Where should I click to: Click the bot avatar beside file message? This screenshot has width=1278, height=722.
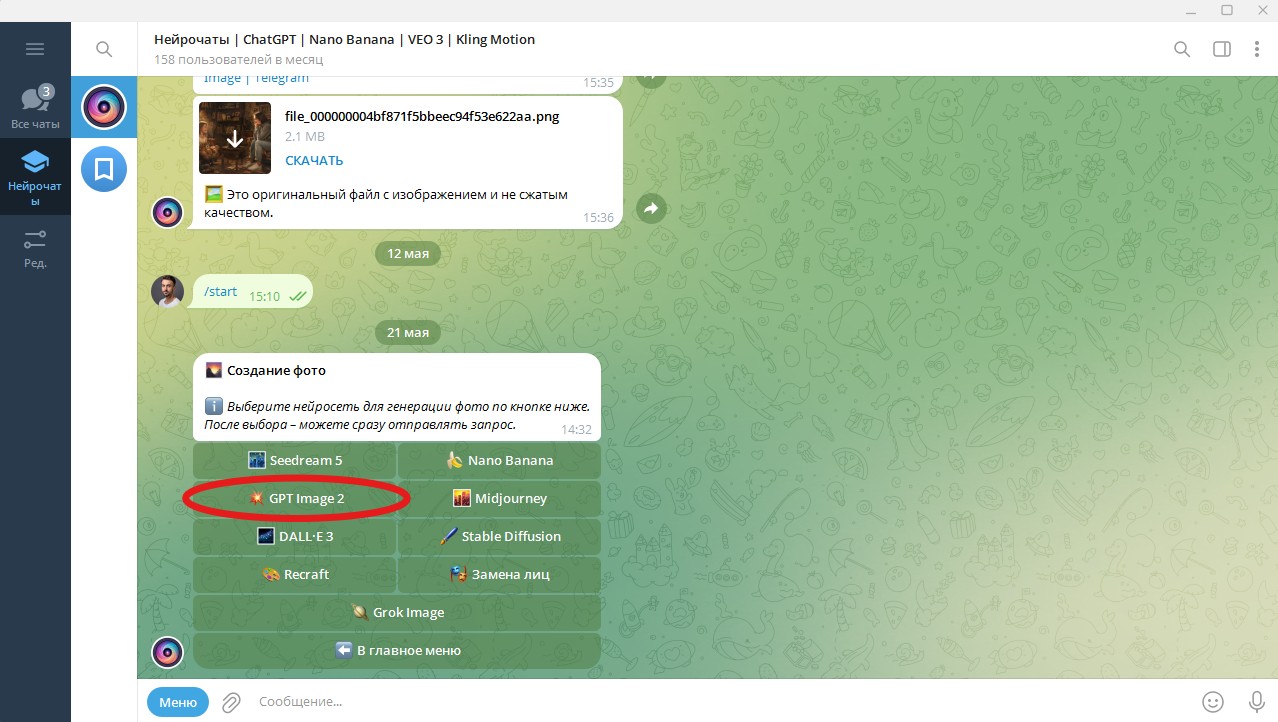click(x=167, y=212)
